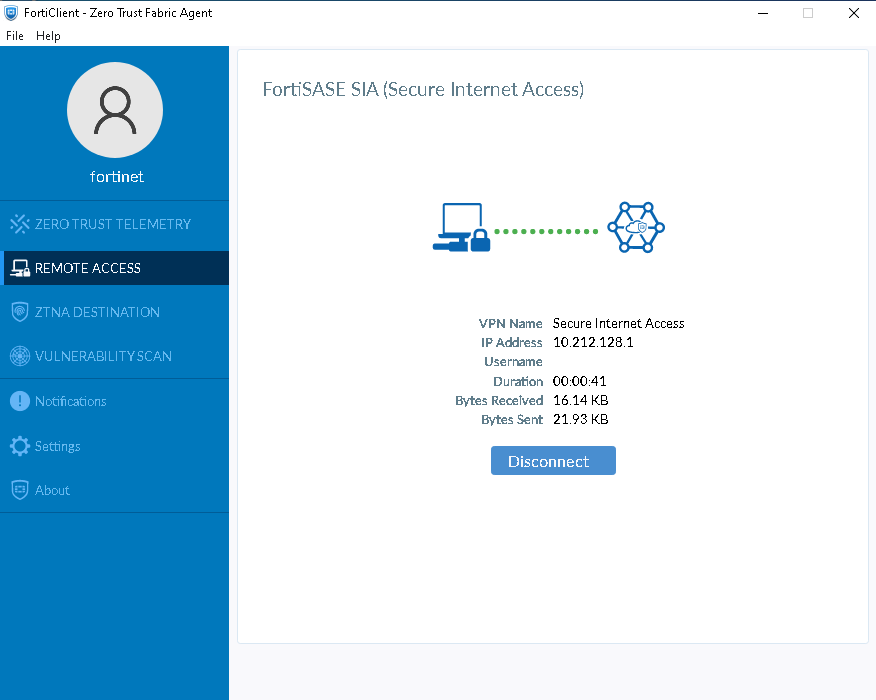
Task: Click the Zero Trust Telemetry icon
Action: (20, 224)
